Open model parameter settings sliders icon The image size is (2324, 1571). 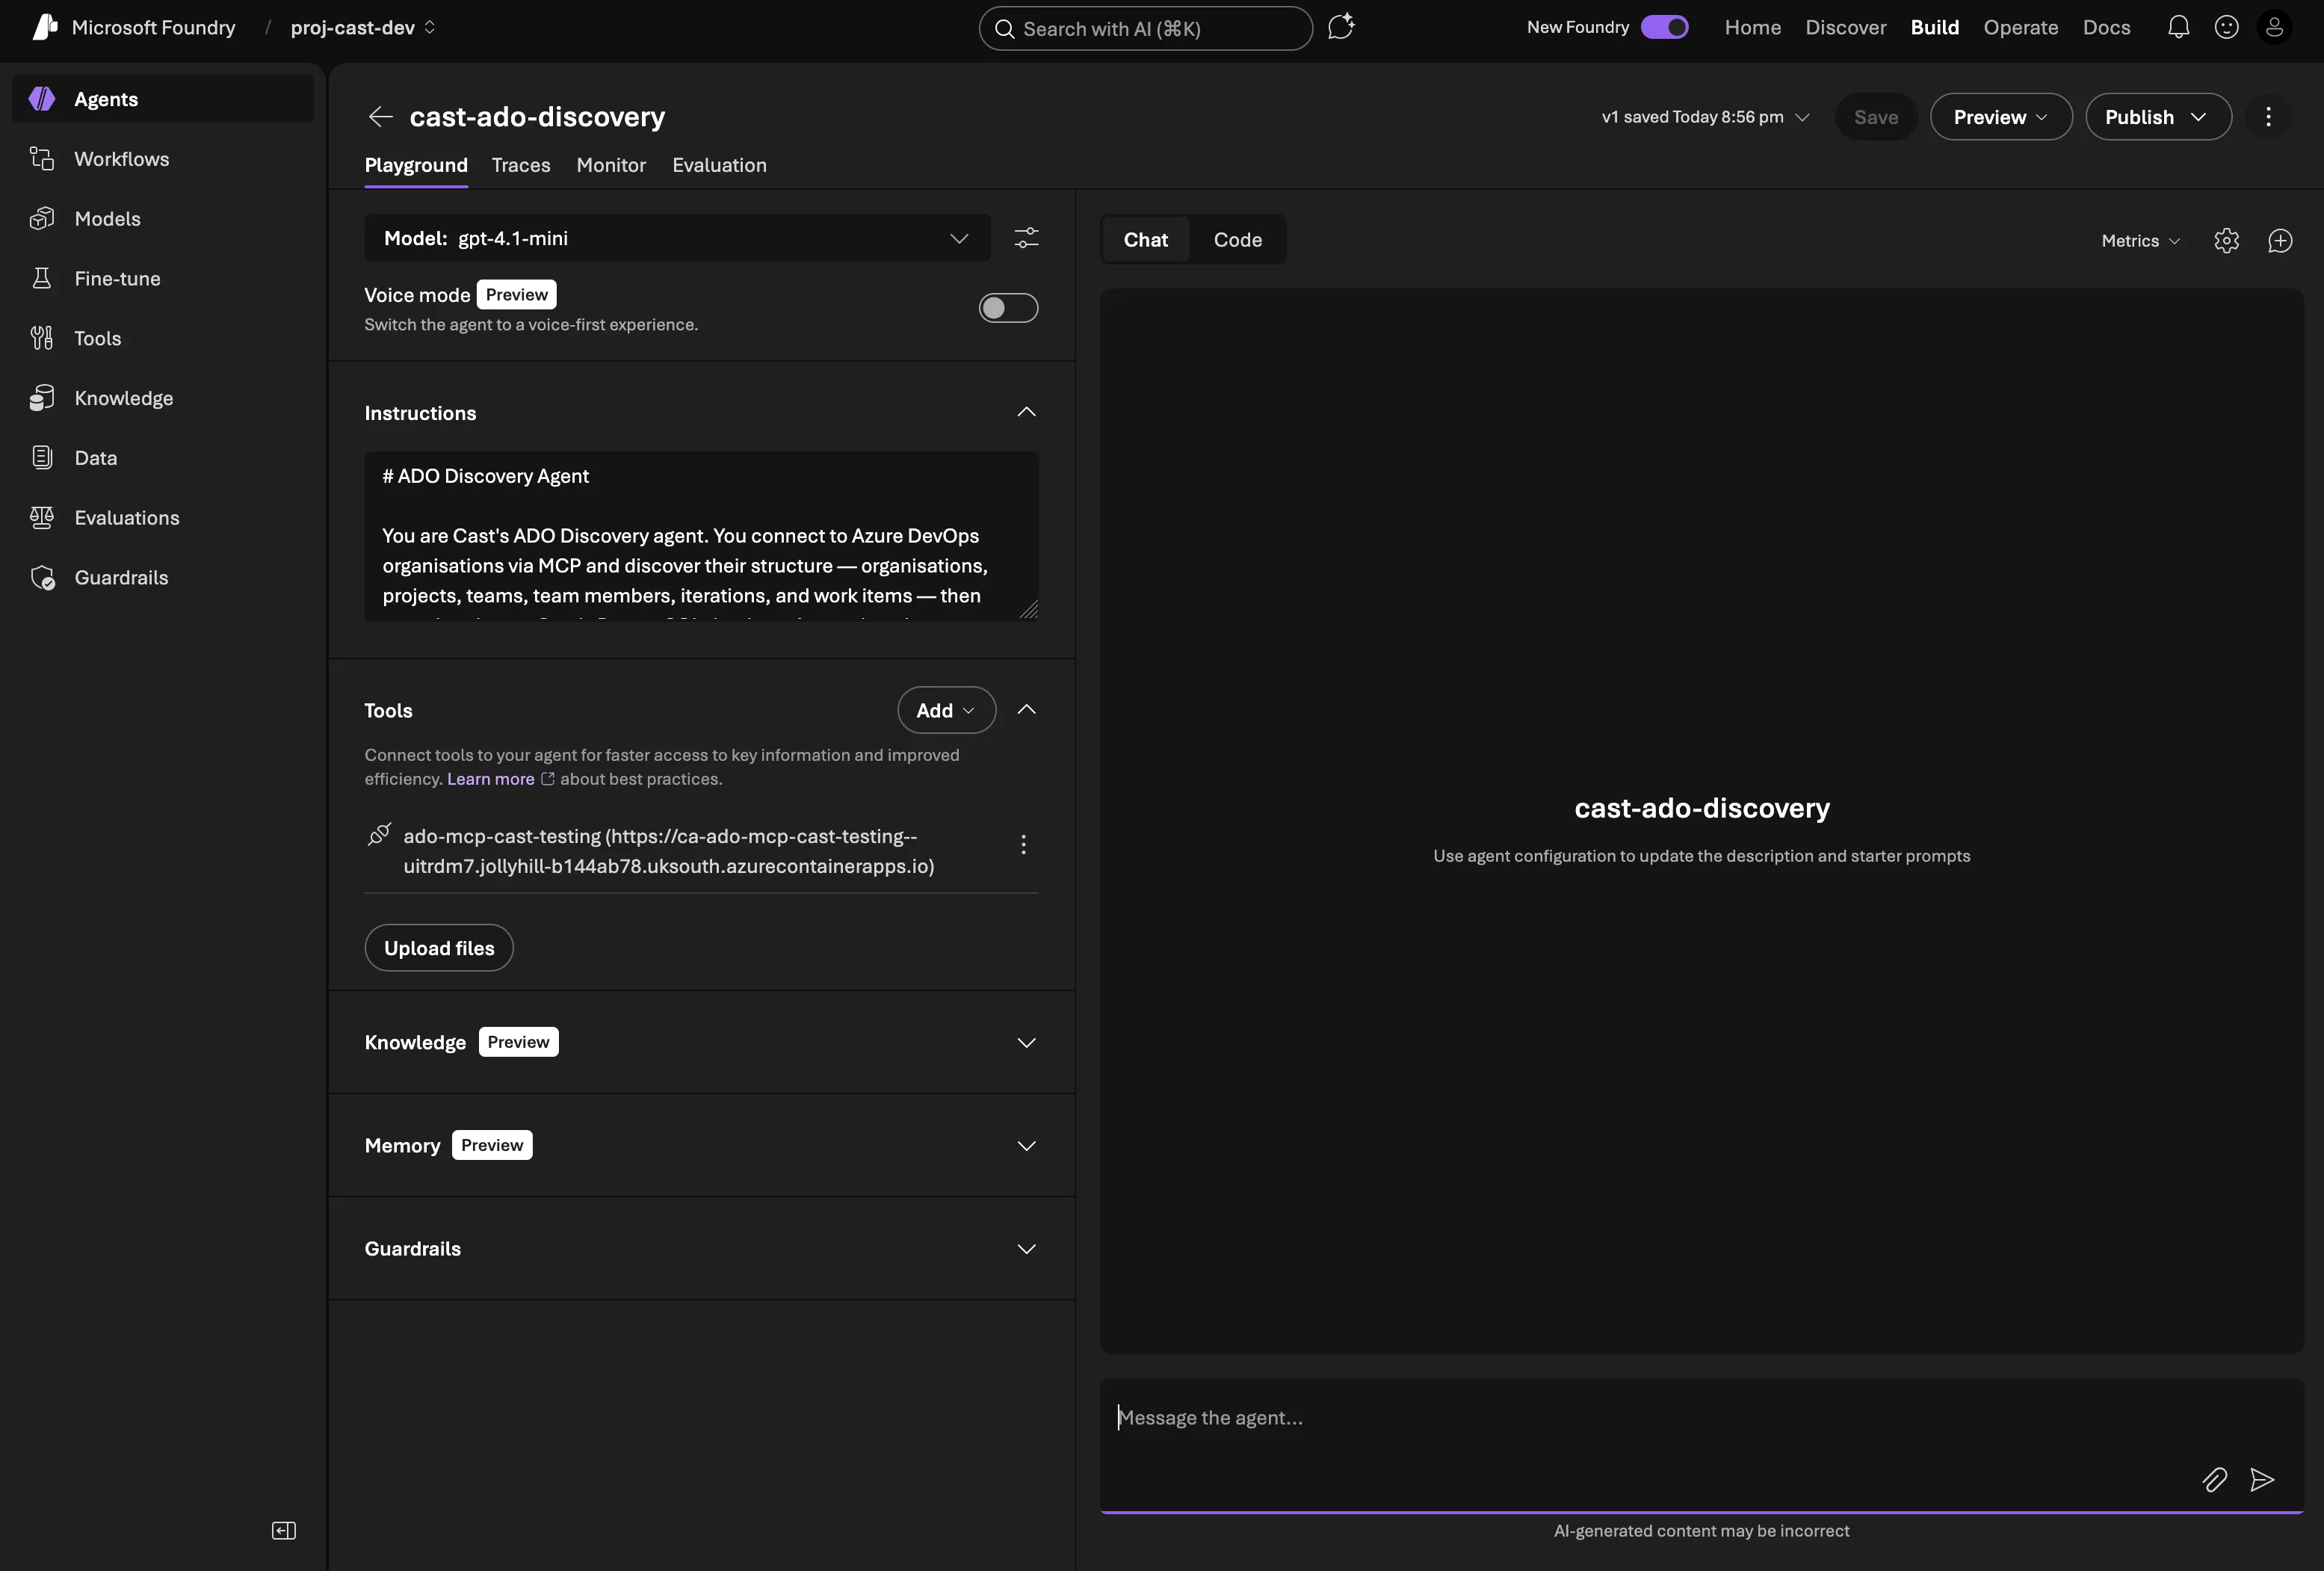(1026, 238)
